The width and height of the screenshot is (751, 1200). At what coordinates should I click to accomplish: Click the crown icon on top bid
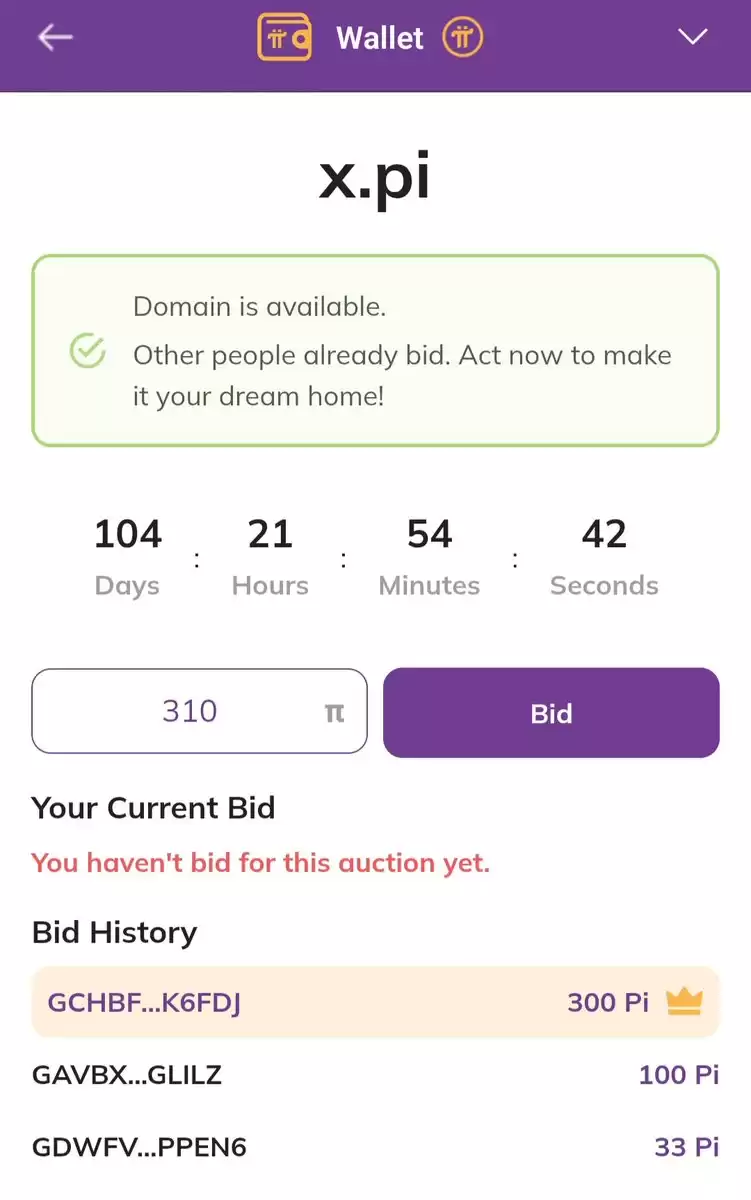[x=685, y=1001]
